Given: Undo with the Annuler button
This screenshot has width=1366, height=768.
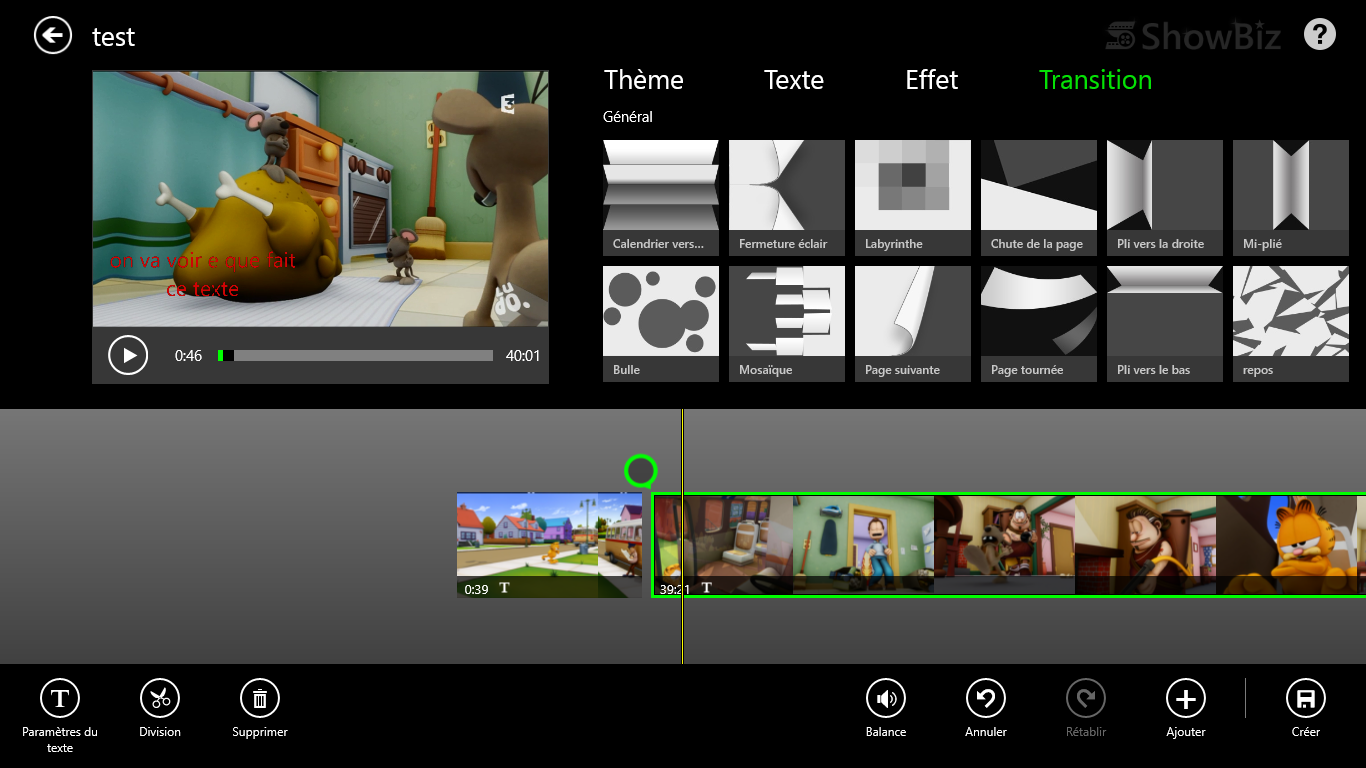Looking at the screenshot, I should tap(986, 698).
